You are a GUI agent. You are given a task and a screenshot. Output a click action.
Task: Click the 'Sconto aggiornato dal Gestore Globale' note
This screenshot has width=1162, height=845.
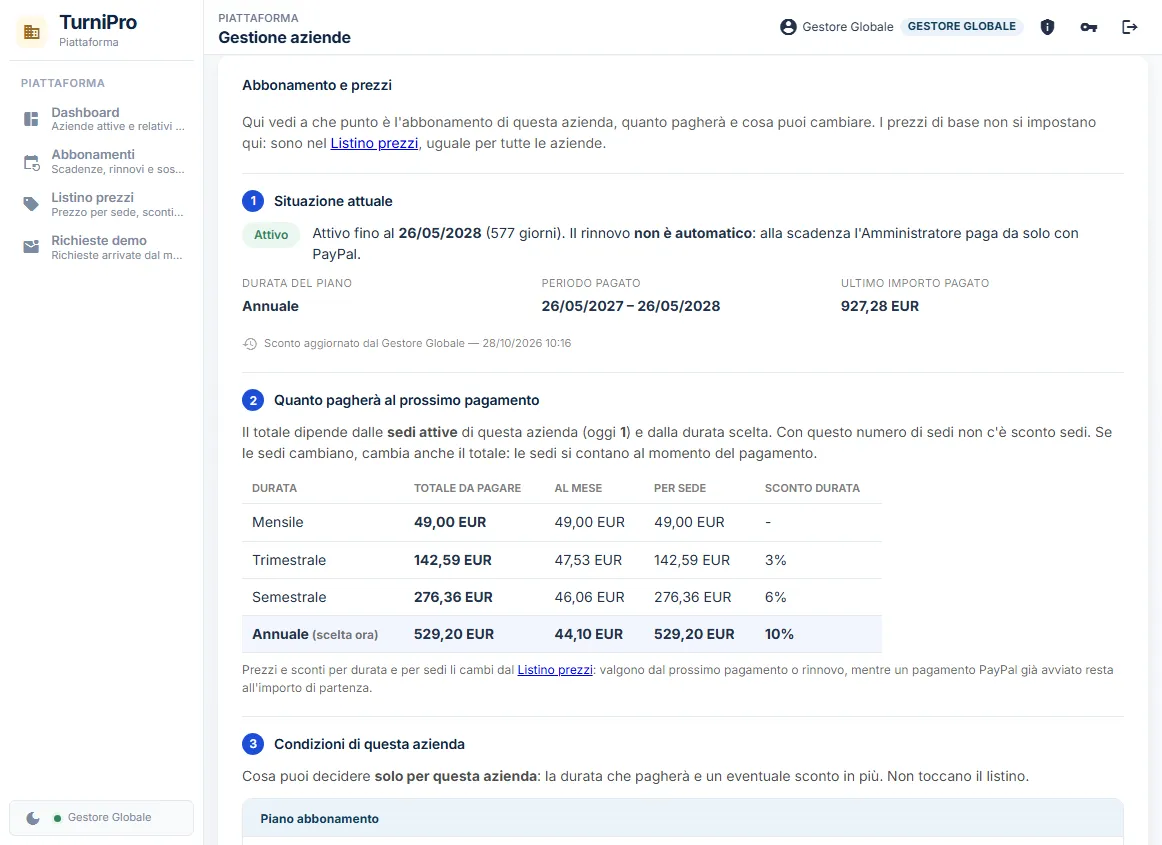point(417,343)
